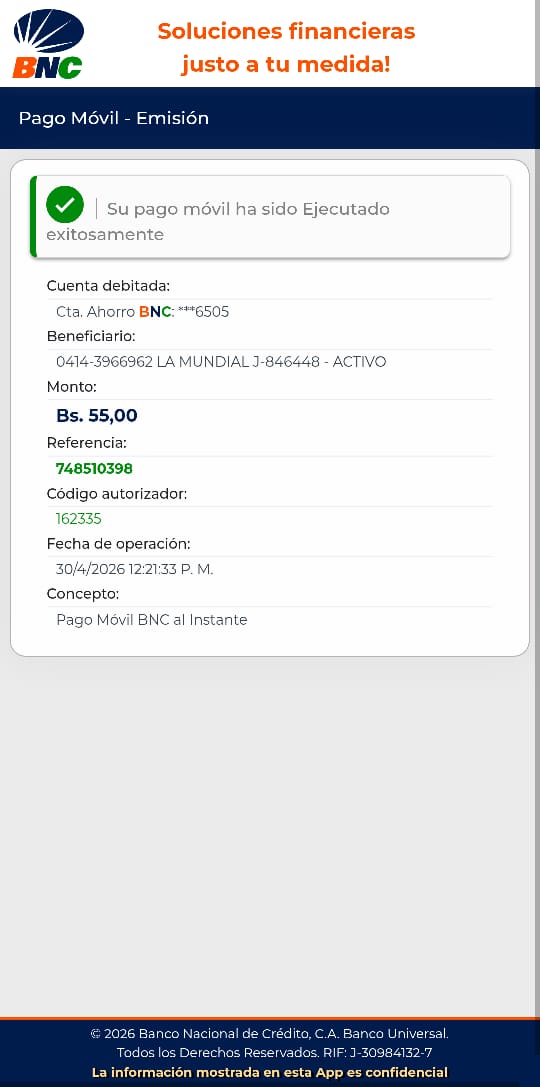Tap the green success checkmark icon
540x1087 pixels.
coord(65,205)
